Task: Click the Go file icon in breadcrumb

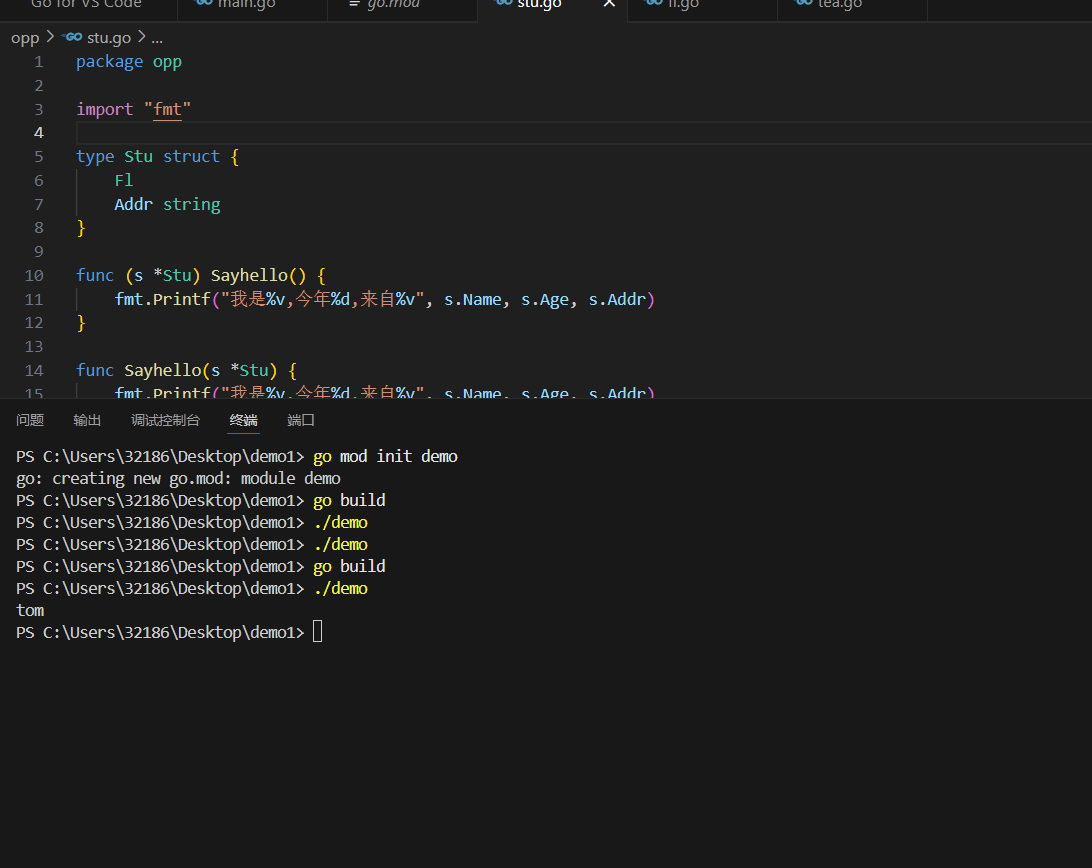Action: pos(72,37)
